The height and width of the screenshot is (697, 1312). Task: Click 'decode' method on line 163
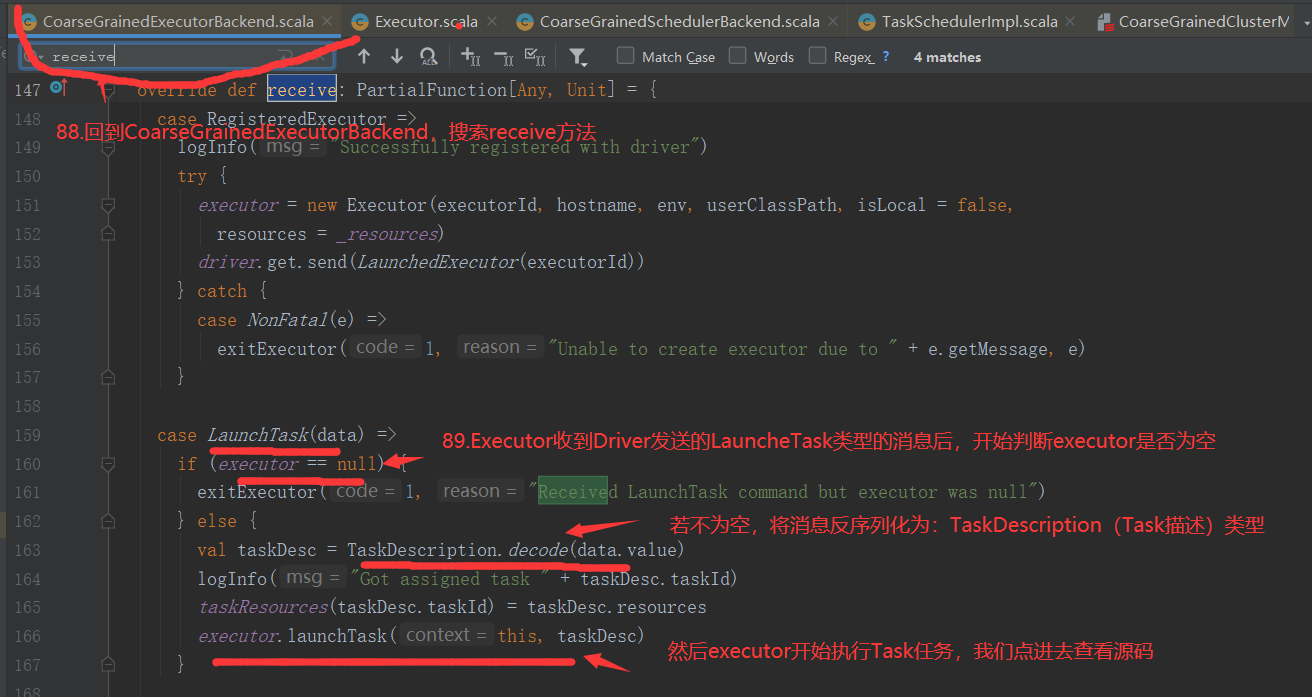(537, 550)
